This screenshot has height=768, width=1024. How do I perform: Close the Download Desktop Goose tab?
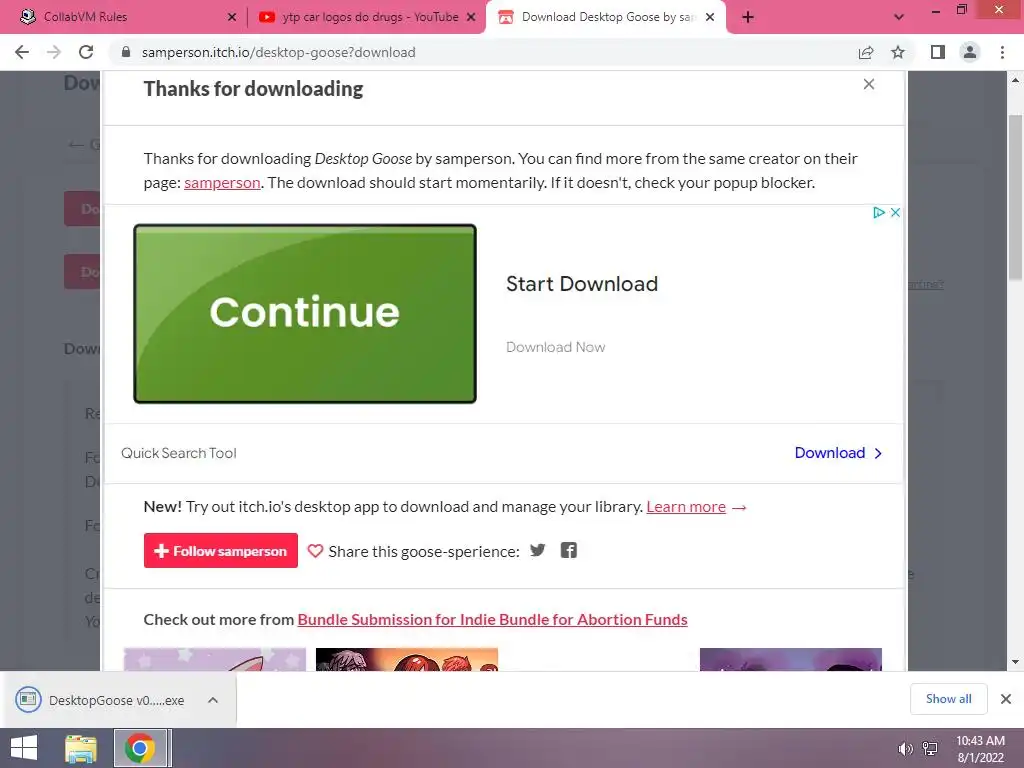coord(710,18)
